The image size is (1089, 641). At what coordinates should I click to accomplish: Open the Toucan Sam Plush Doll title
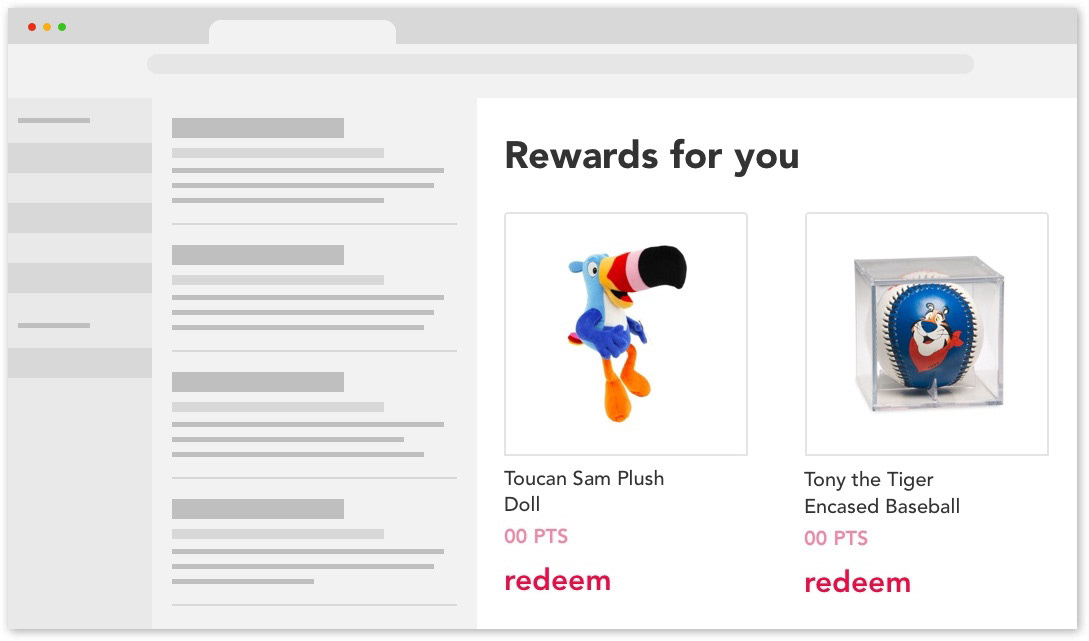(x=584, y=491)
